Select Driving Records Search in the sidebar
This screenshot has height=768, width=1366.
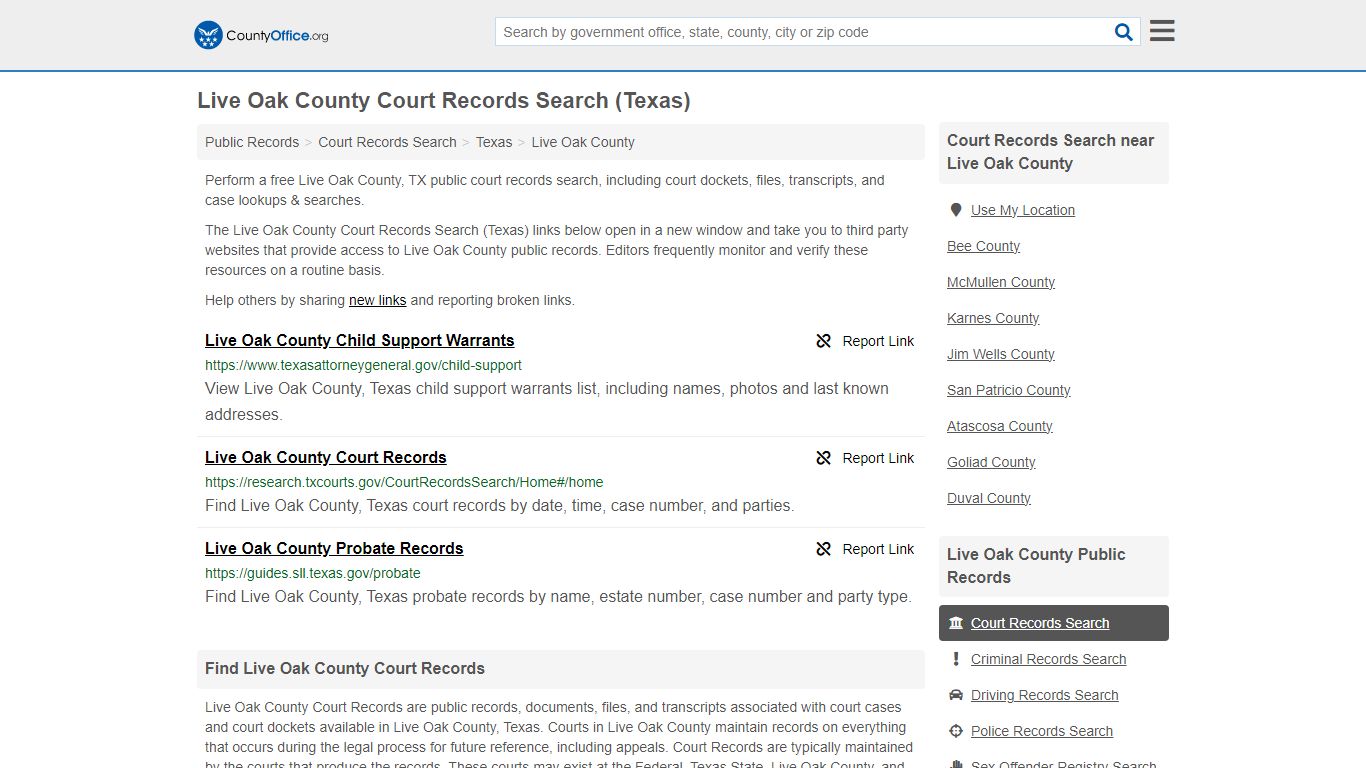1045,695
